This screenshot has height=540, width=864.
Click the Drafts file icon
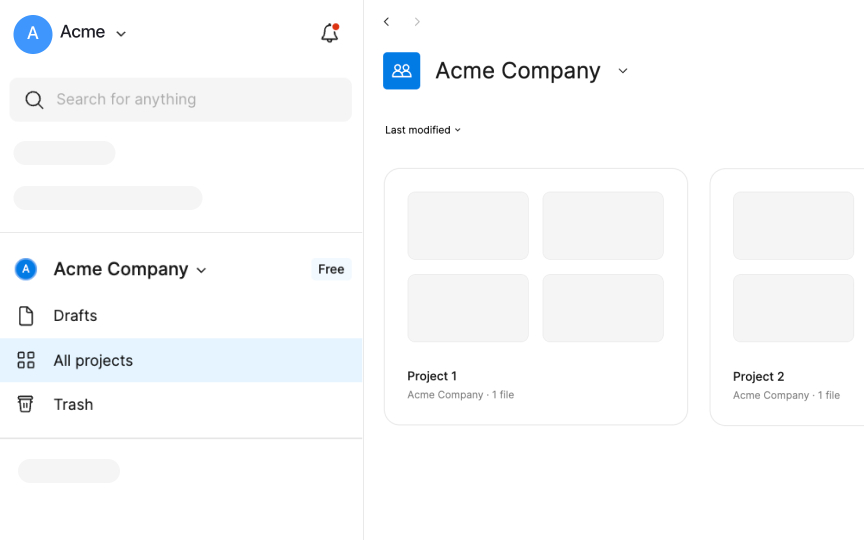pos(26,316)
